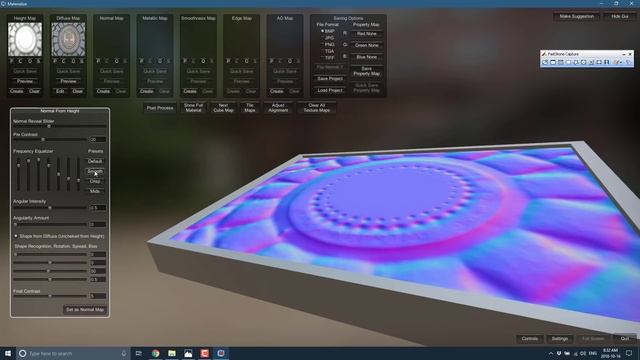Click the O (open) button under Diffuse Map

point(73,61)
